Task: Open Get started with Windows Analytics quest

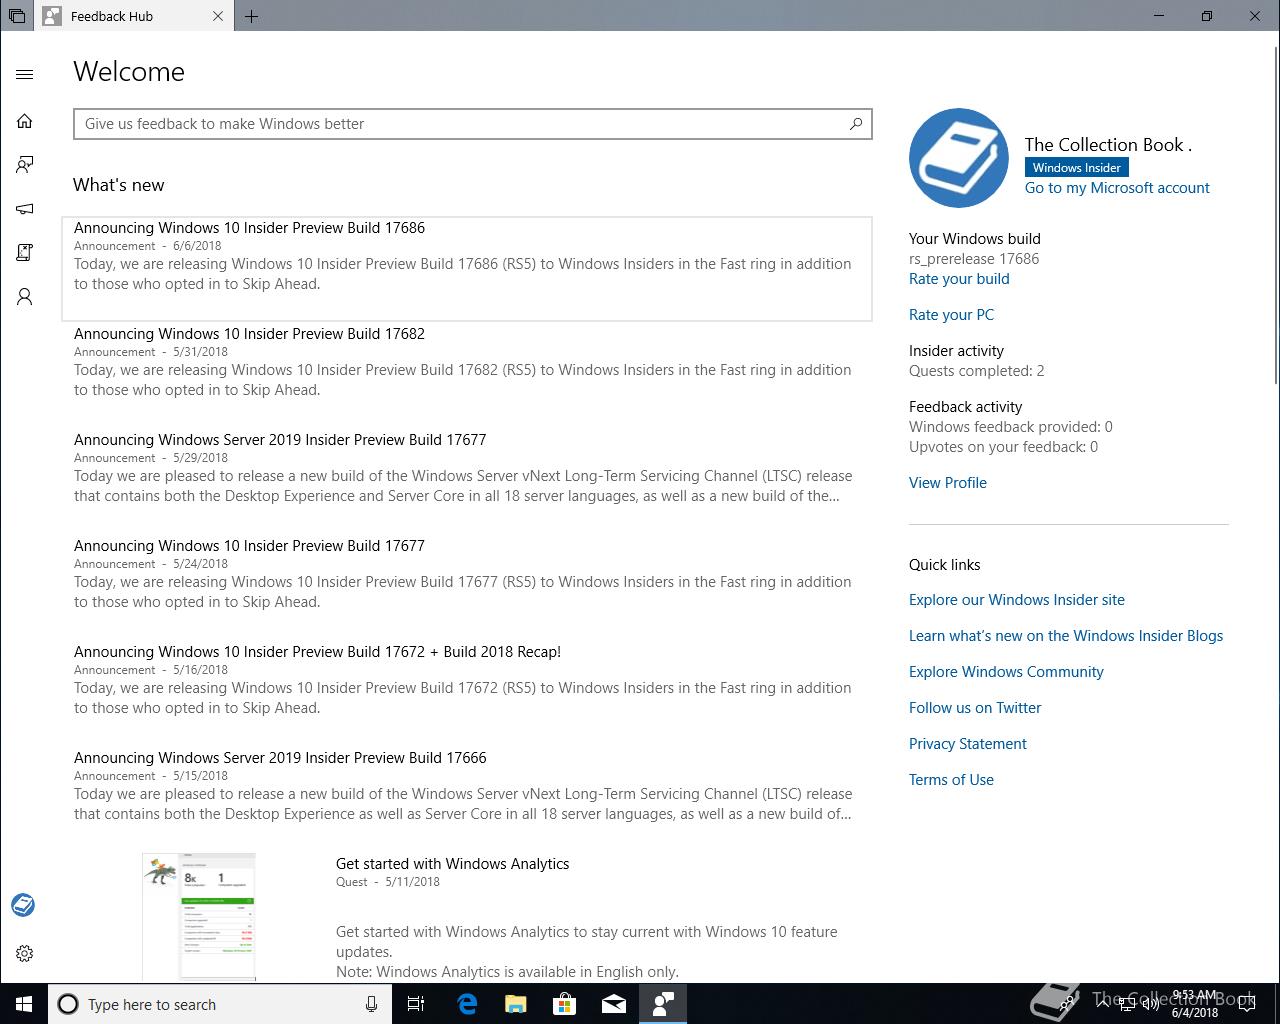Action: [x=452, y=864]
